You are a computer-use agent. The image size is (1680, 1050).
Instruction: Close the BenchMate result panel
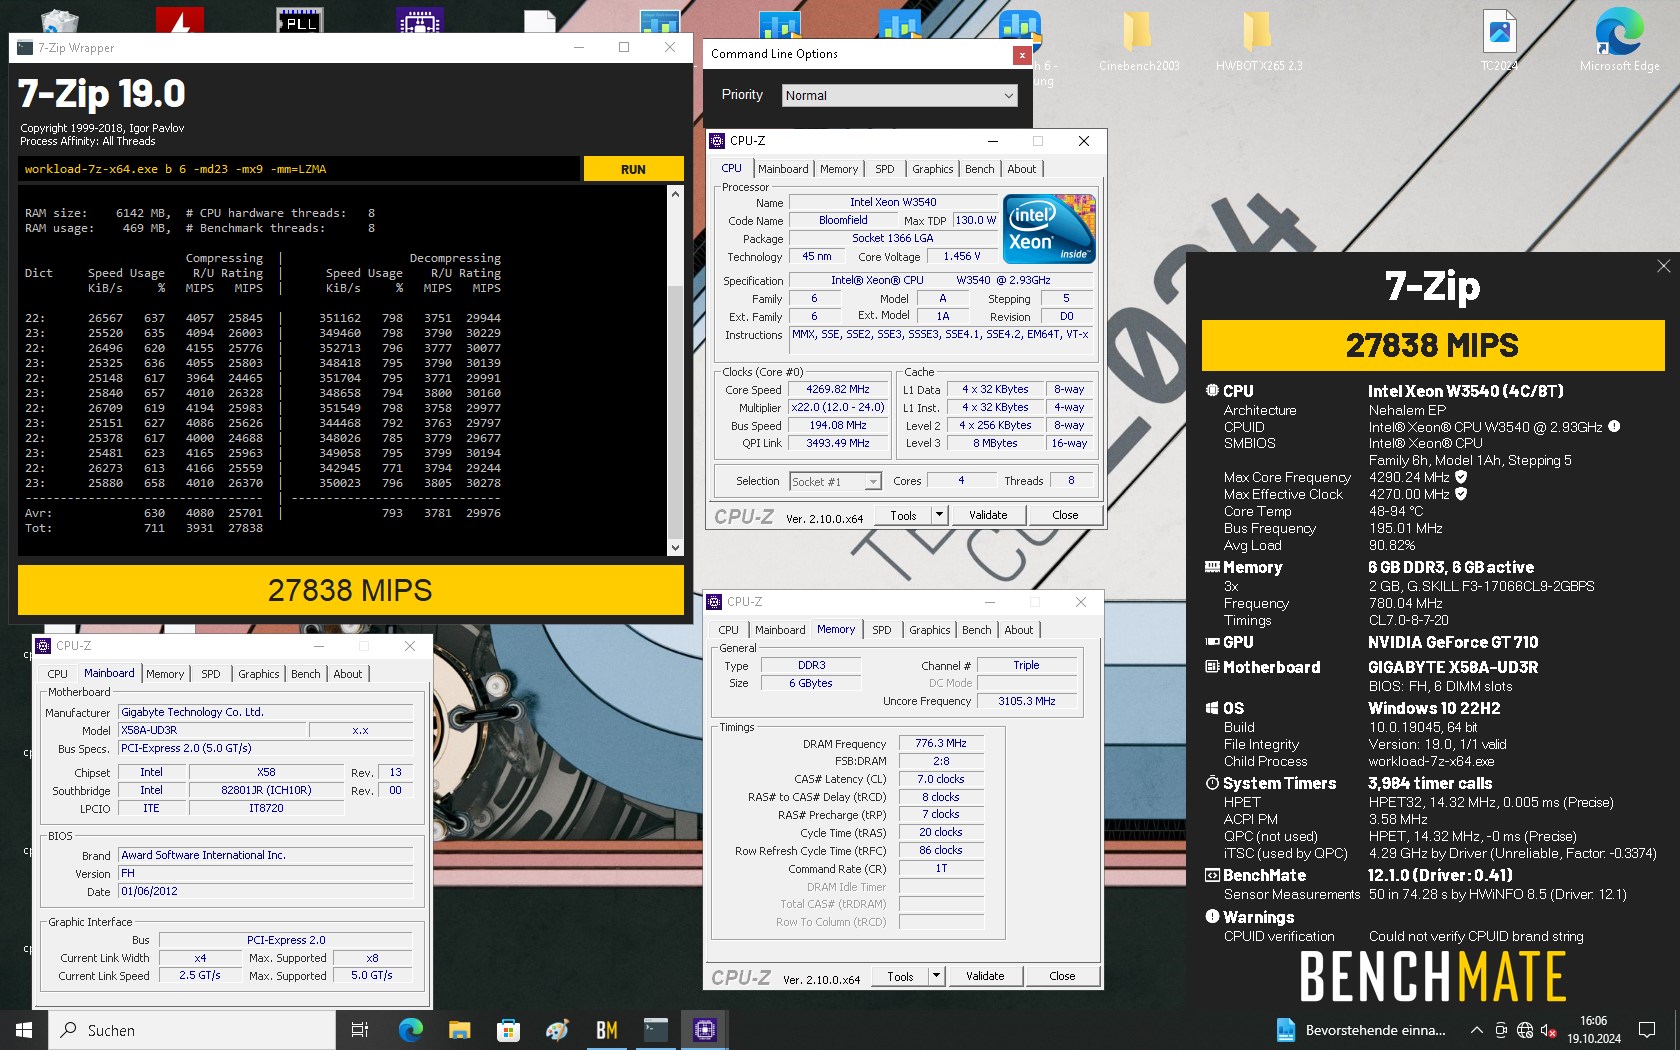1663,266
